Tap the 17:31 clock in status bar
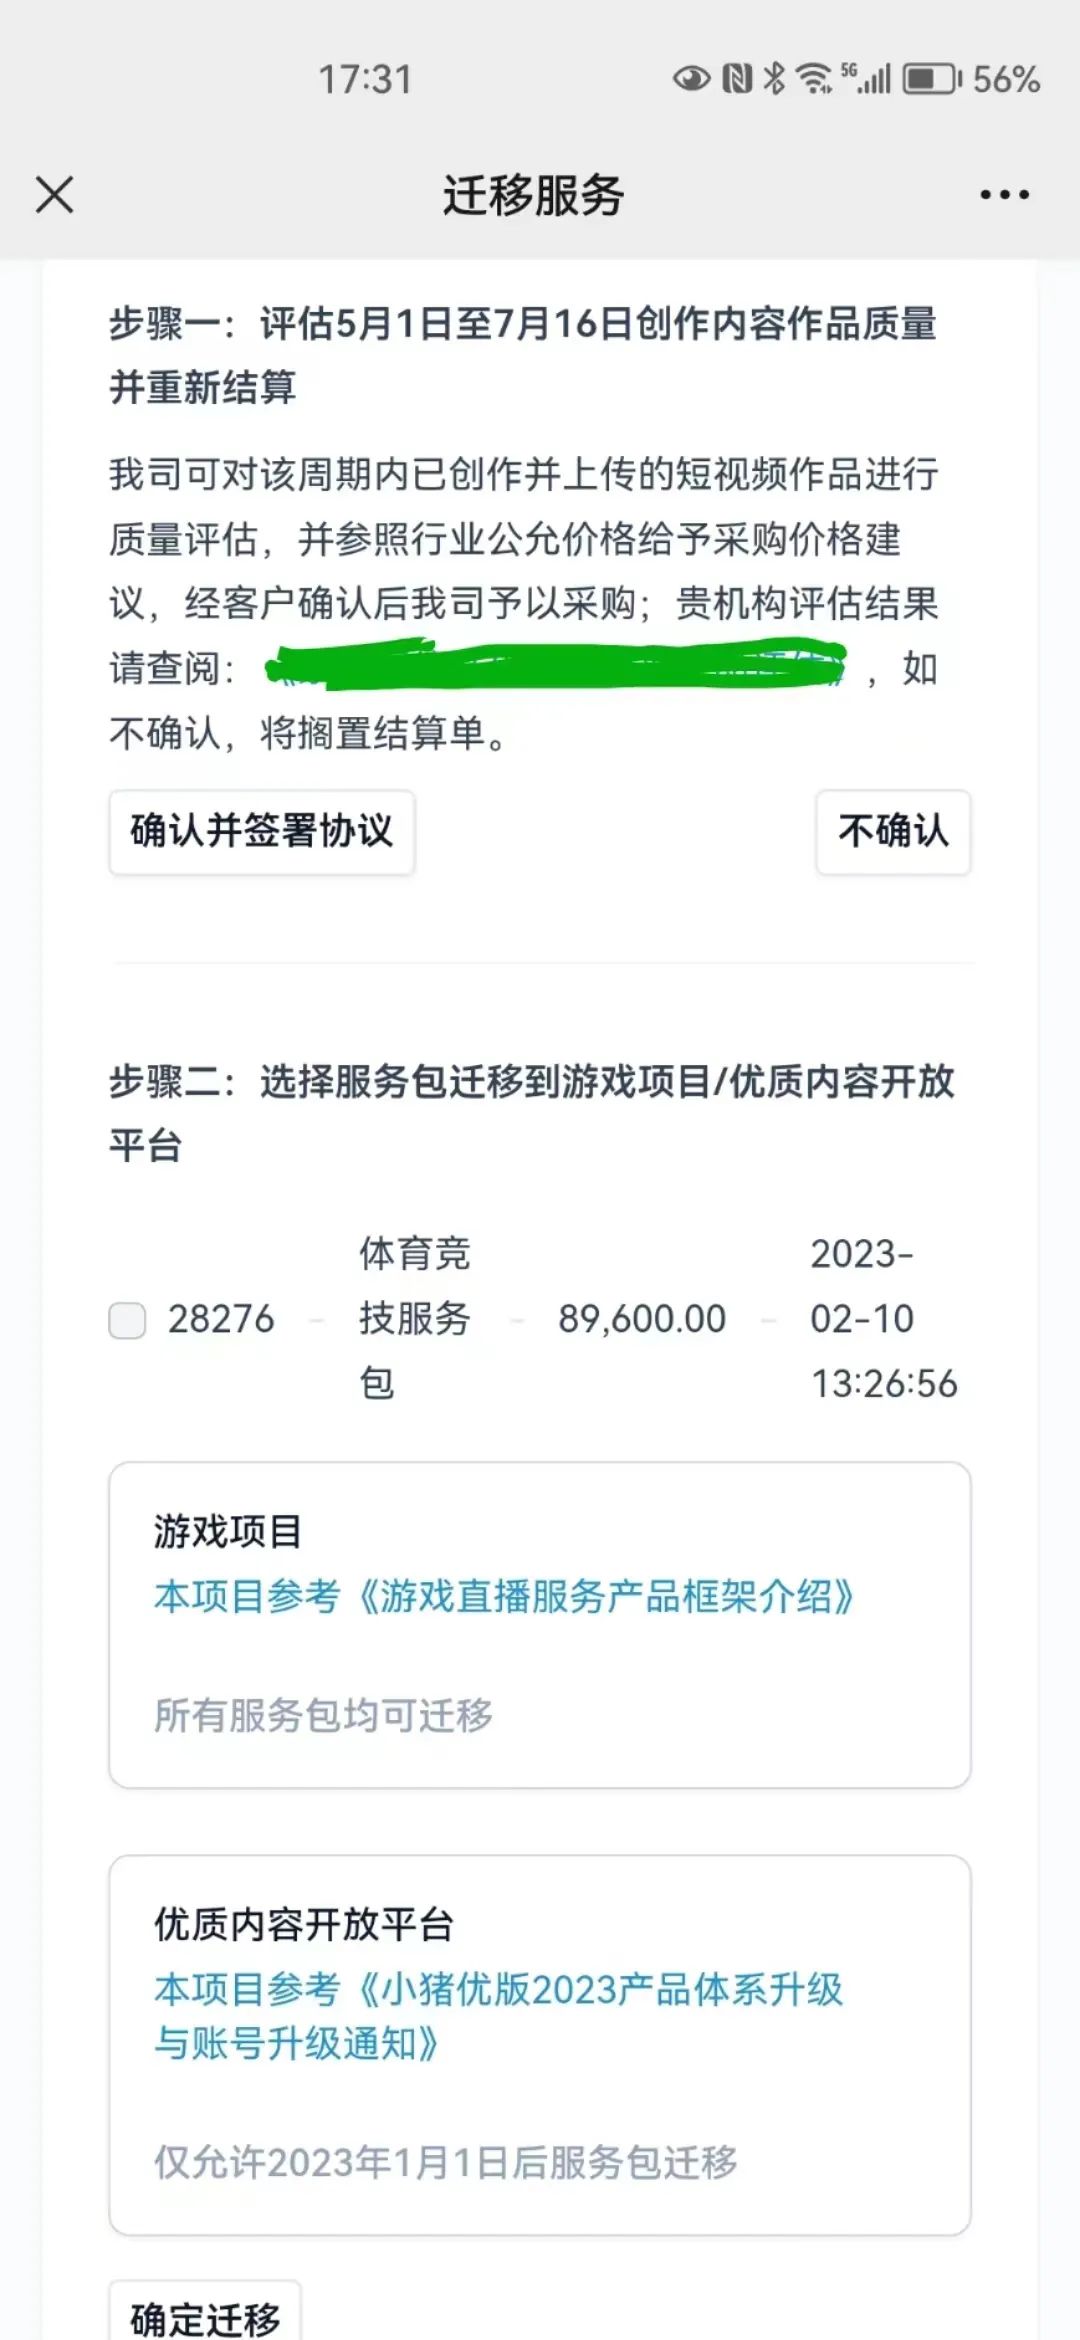 [x=365, y=79]
